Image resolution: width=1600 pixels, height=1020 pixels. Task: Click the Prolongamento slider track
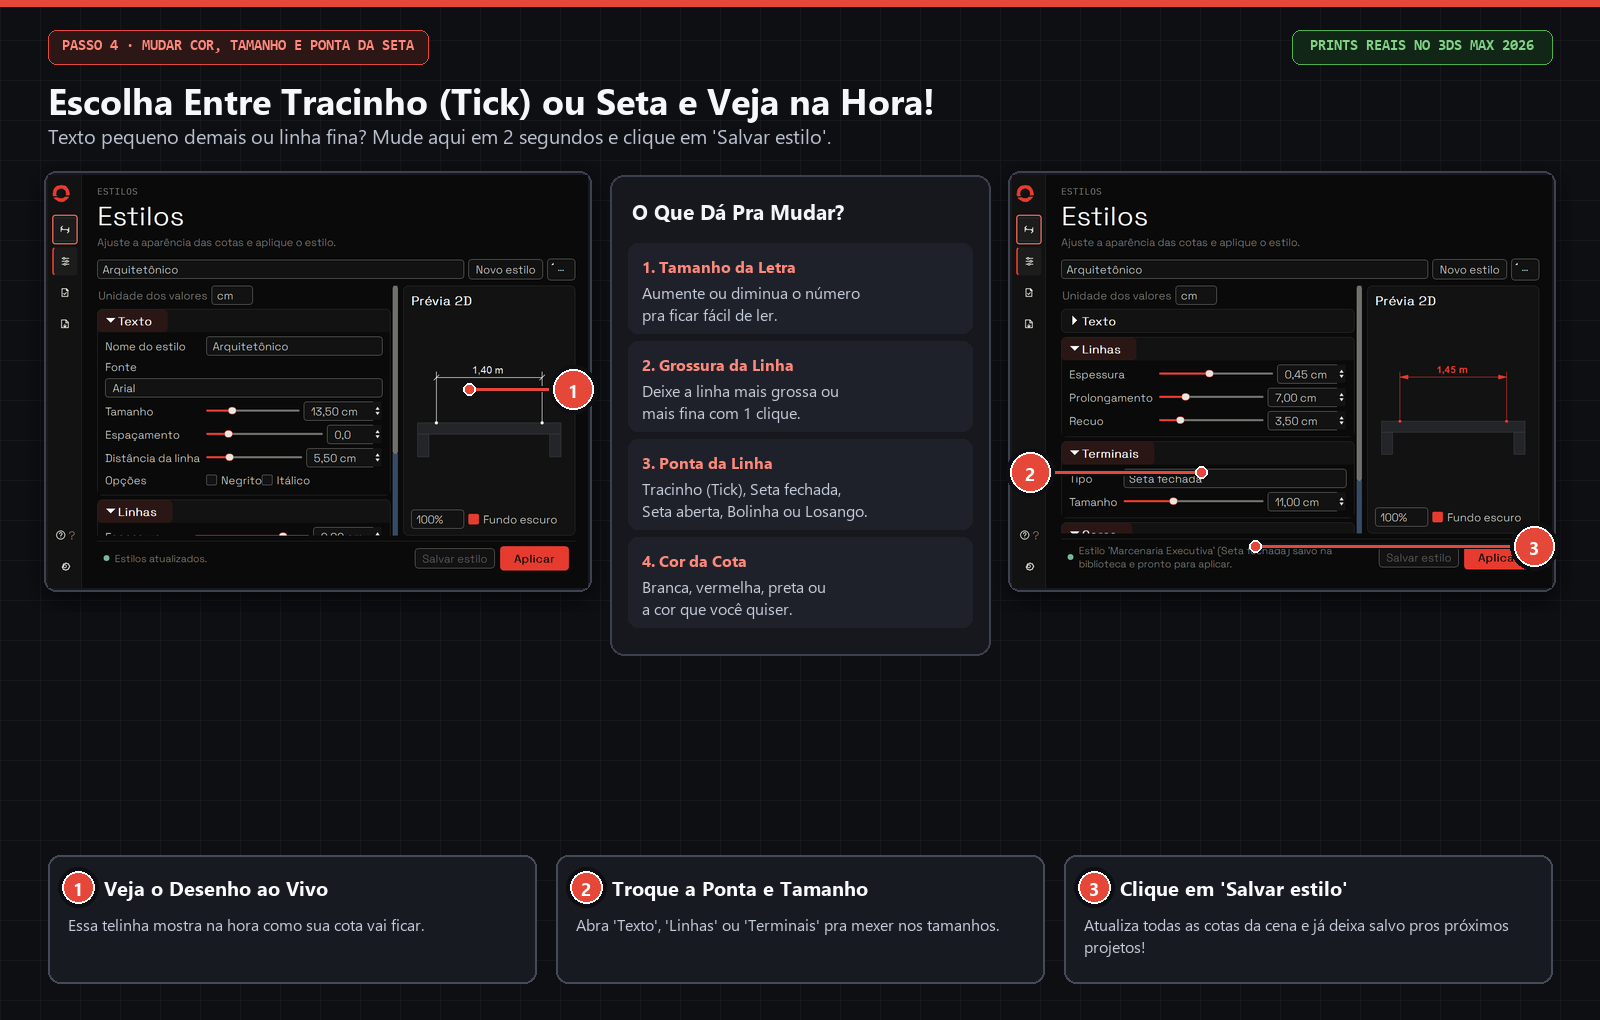point(1211,397)
